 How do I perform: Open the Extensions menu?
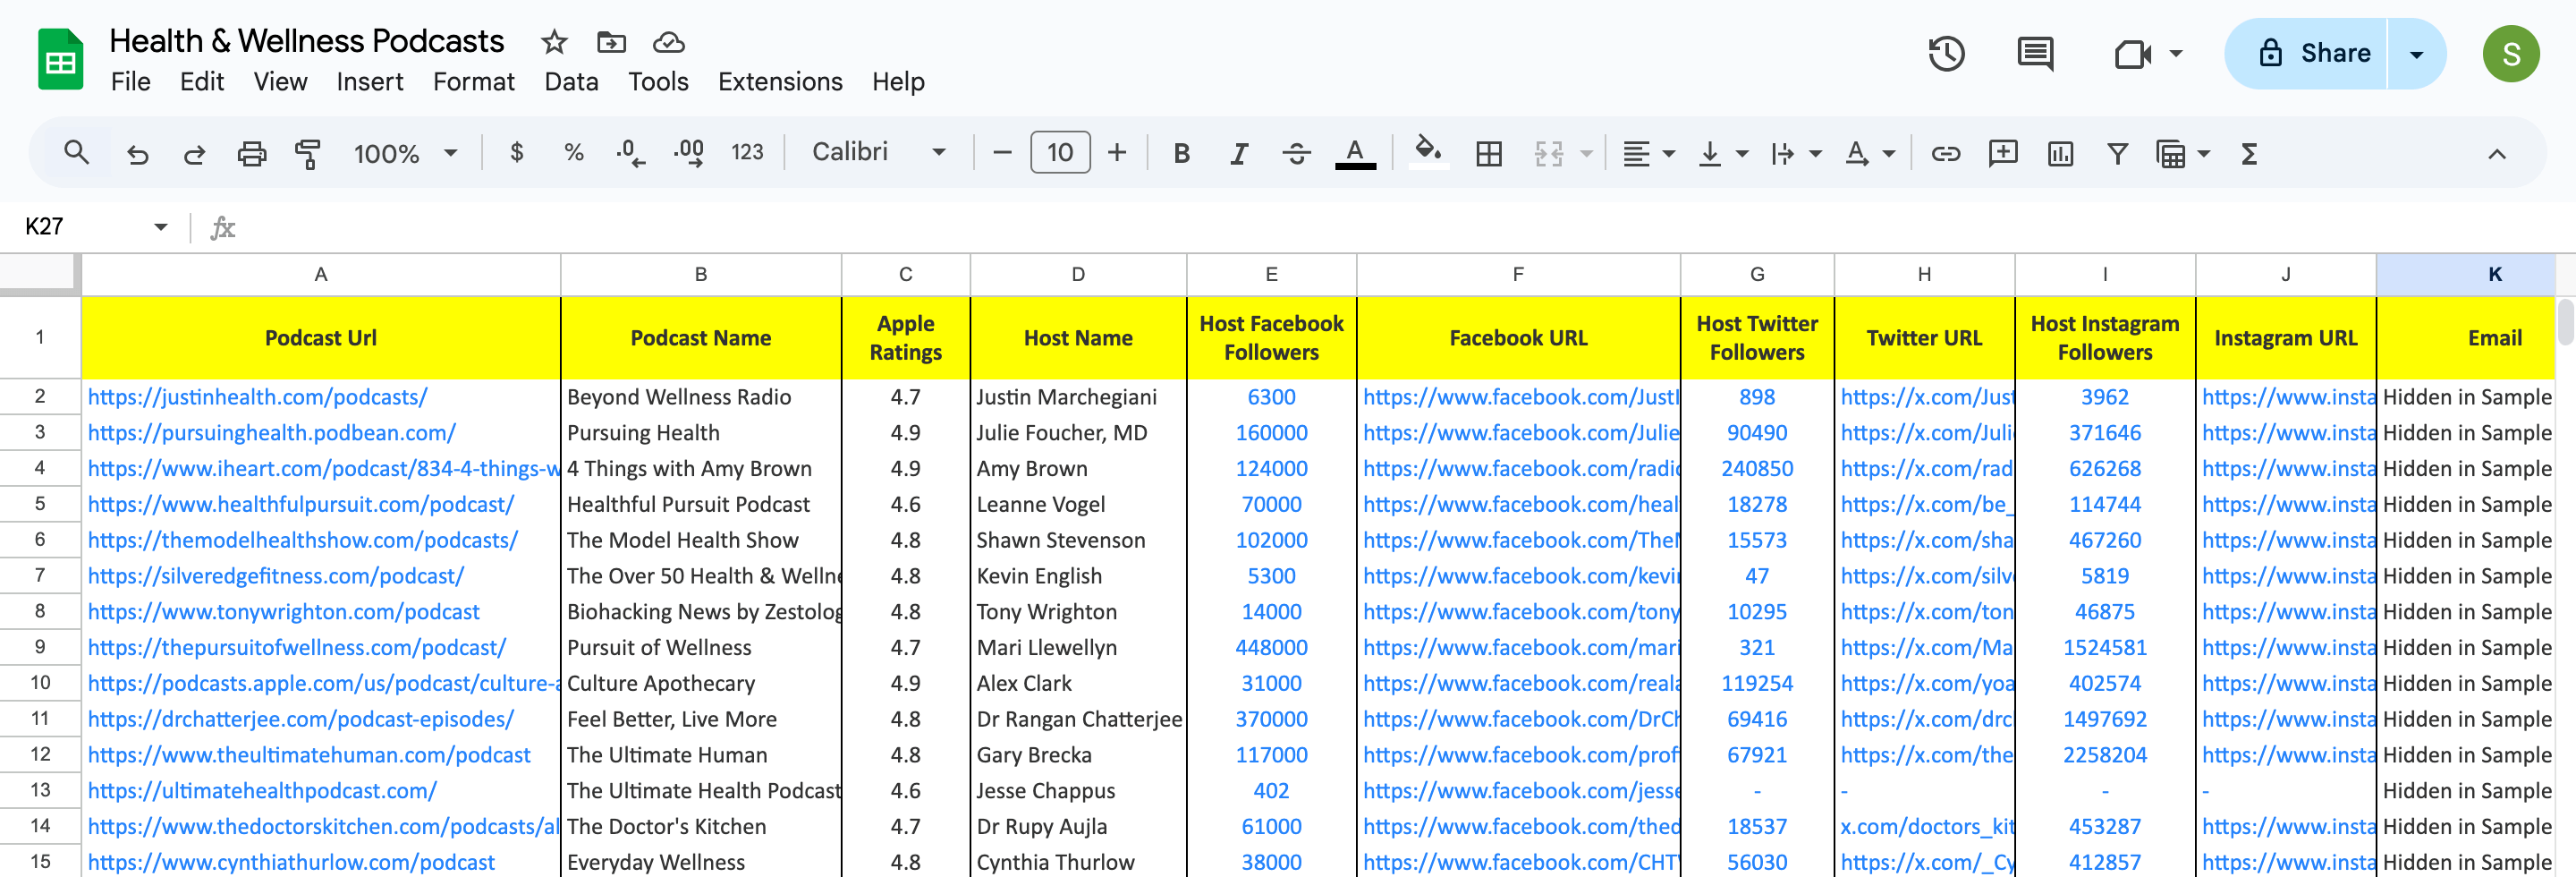(x=780, y=82)
